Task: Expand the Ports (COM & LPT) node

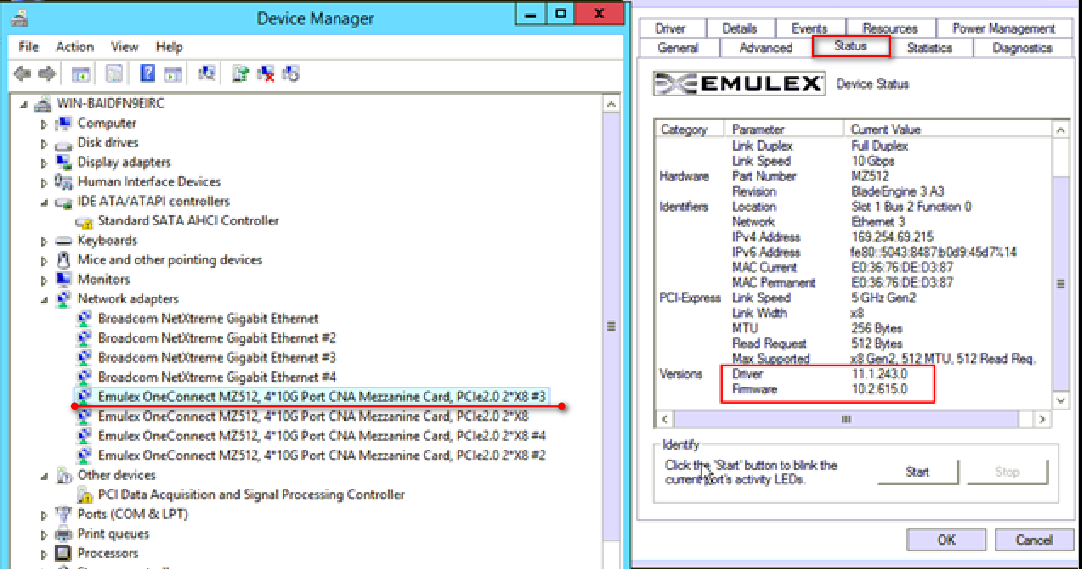Action: coord(43,515)
